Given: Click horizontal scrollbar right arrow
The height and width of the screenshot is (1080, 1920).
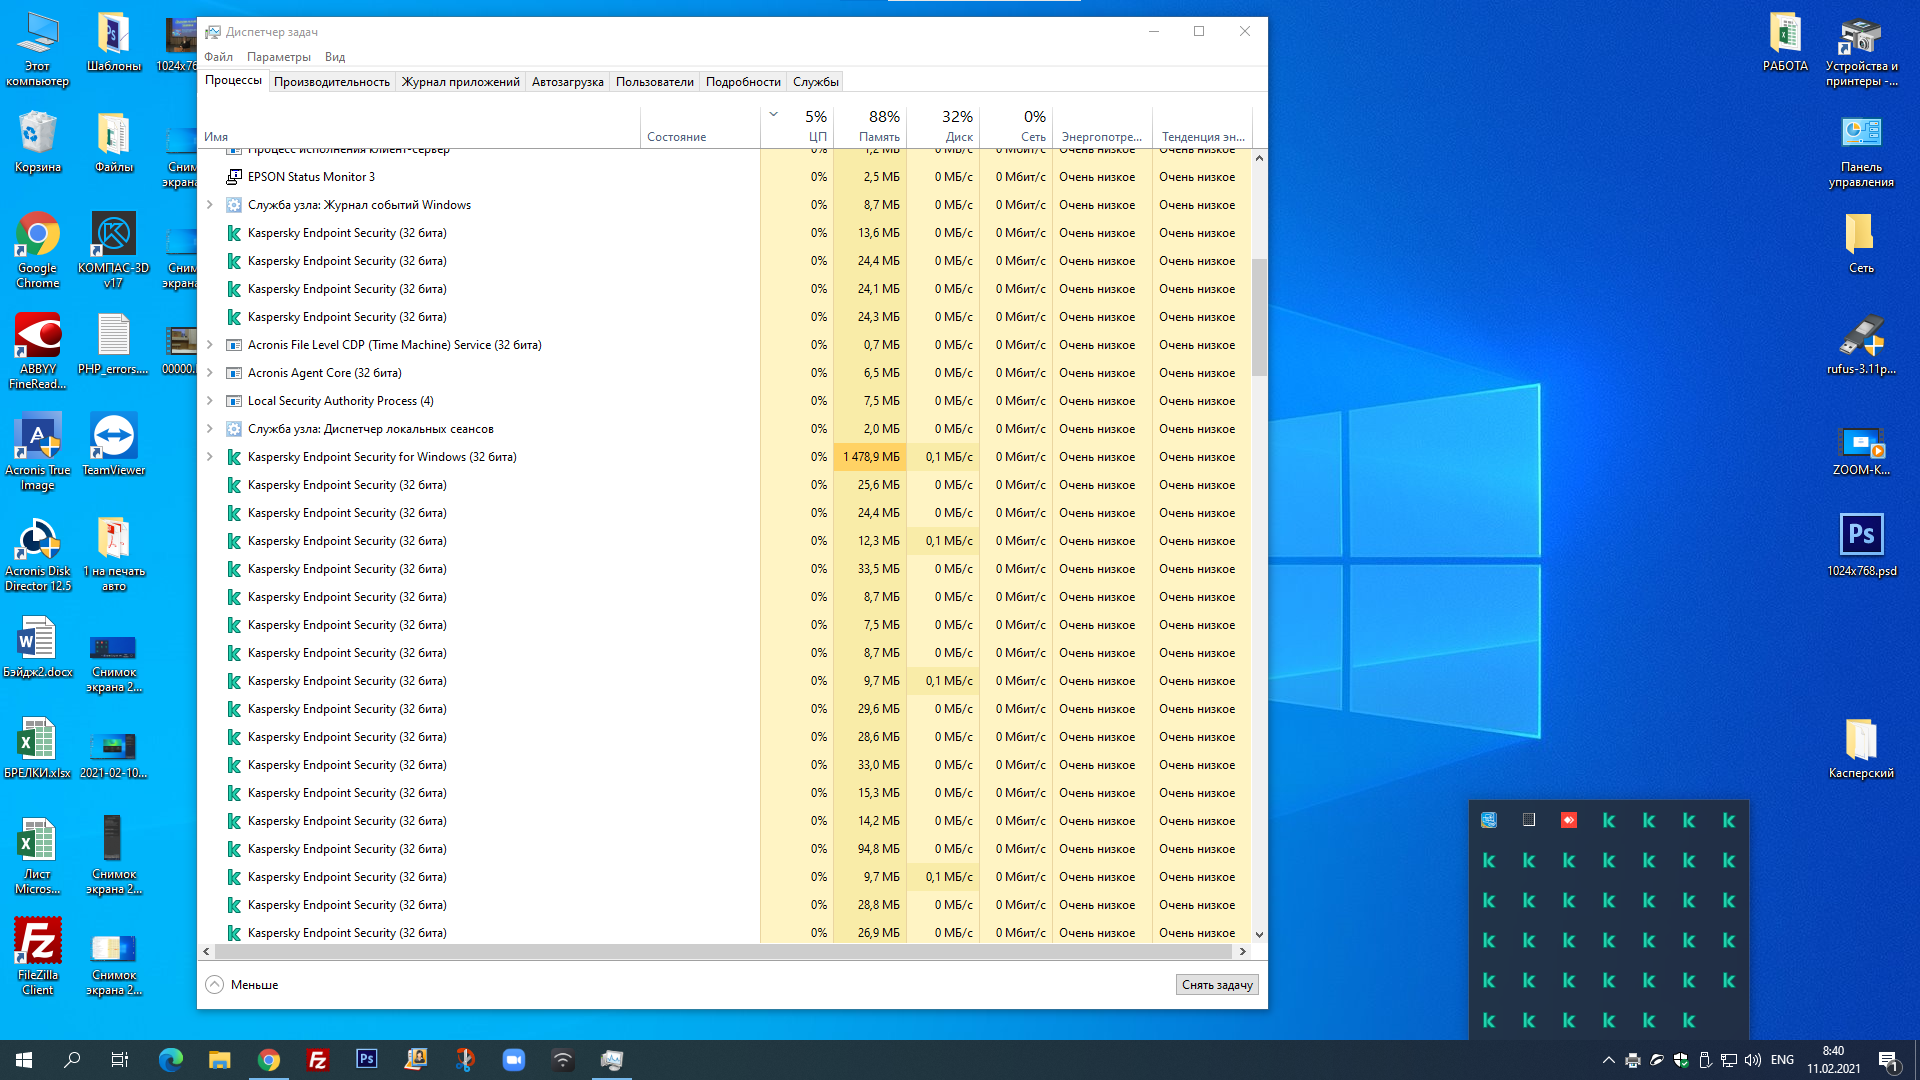Looking at the screenshot, I should click(x=1243, y=952).
